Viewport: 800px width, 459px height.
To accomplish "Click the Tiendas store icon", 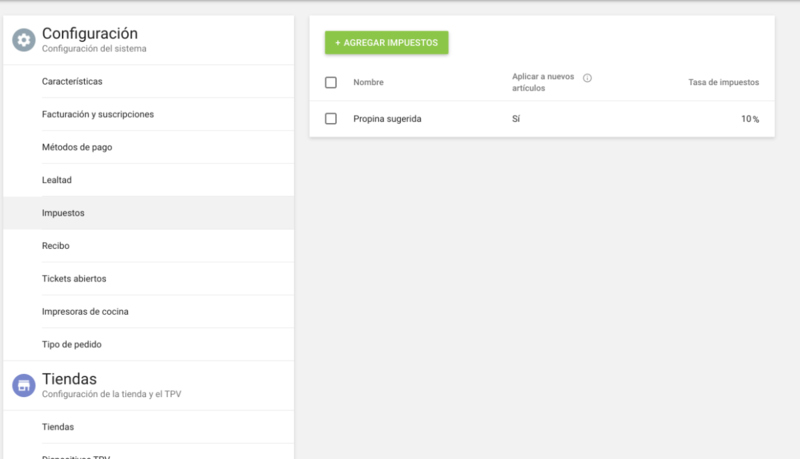I will 23,385.
